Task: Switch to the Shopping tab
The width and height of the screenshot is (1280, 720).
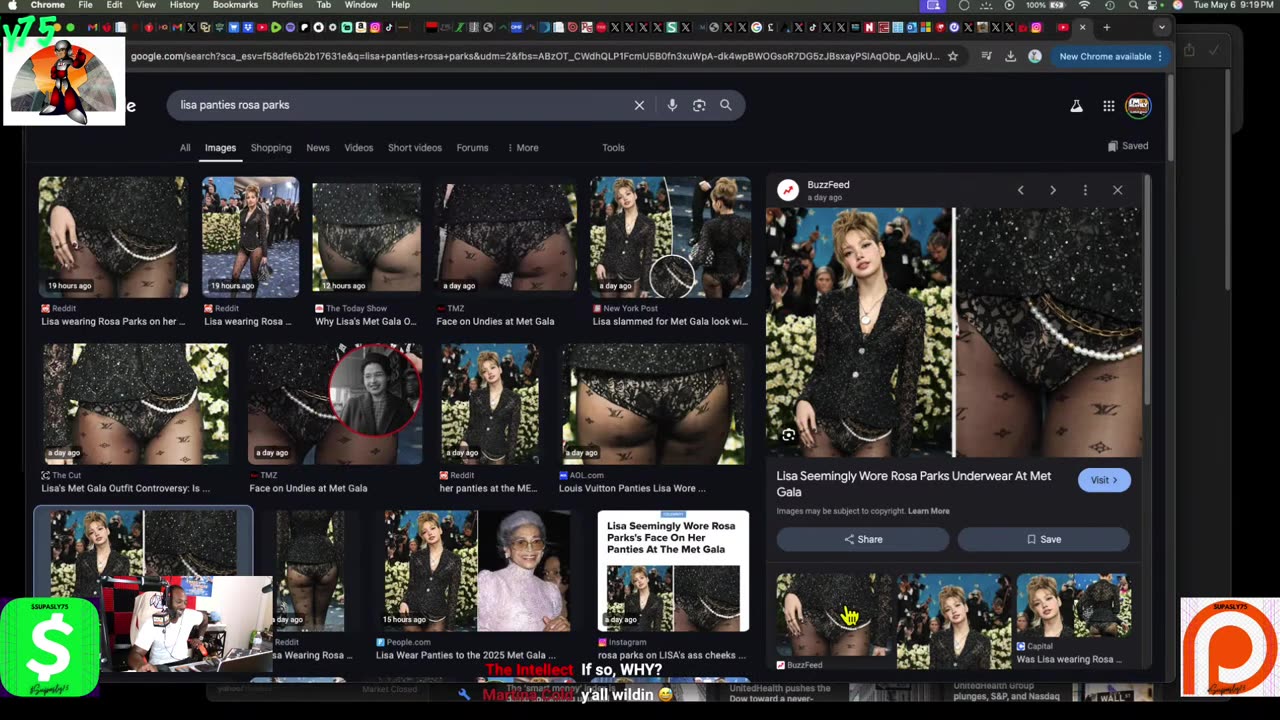Action: point(271,148)
